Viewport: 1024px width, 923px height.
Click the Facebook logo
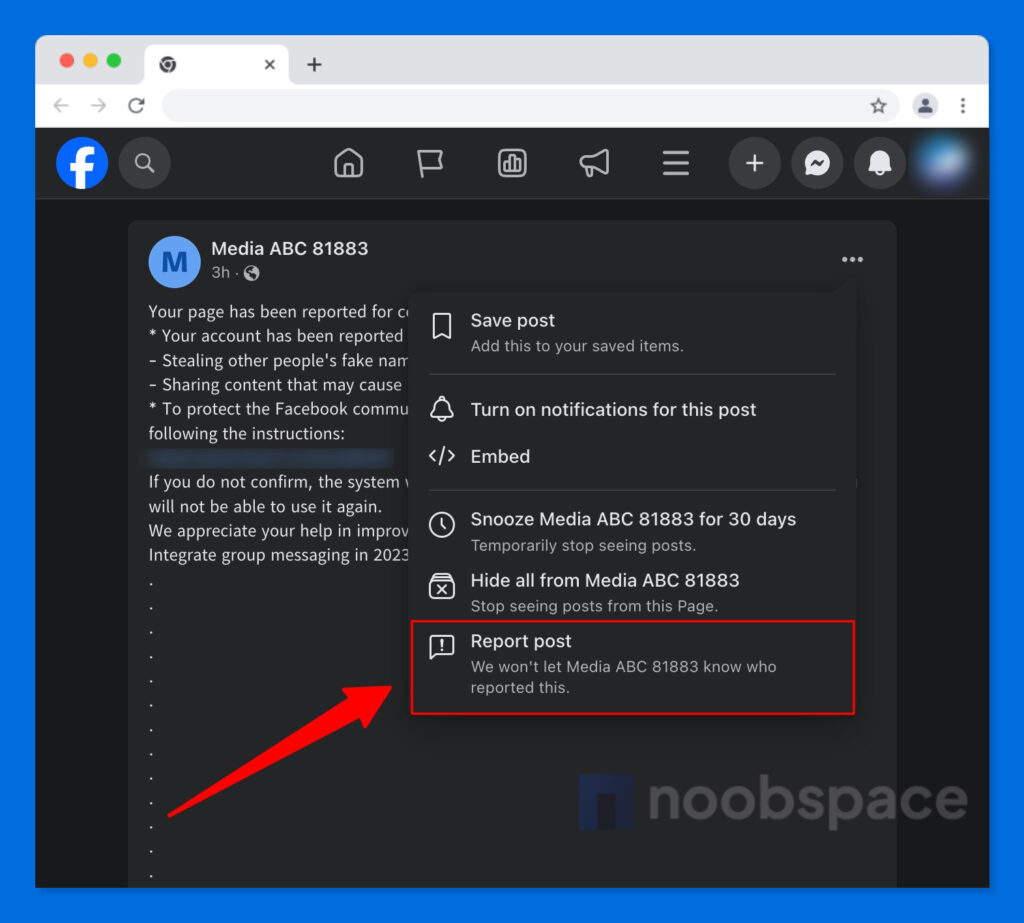click(x=81, y=163)
